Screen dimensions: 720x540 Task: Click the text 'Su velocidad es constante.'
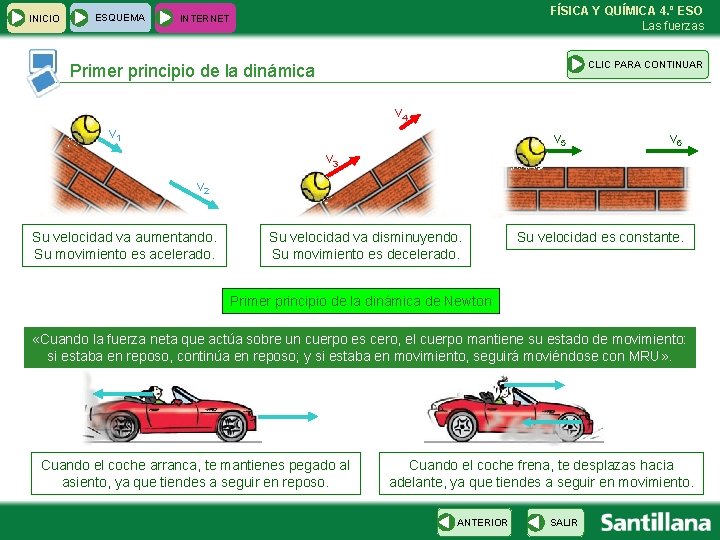click(x=600, y=237)
